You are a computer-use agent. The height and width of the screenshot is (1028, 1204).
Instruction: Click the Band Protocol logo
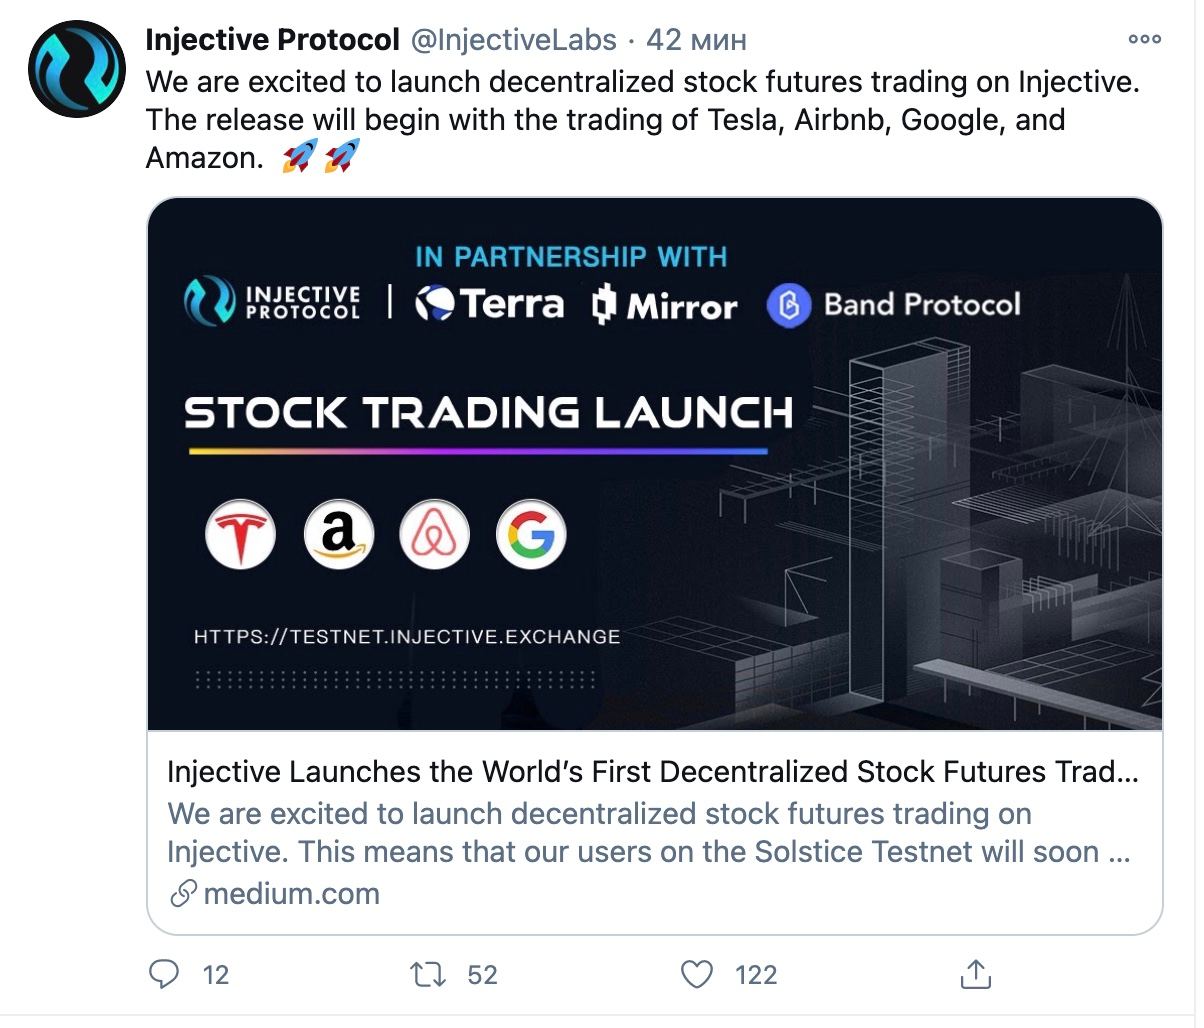click(893, 305)
